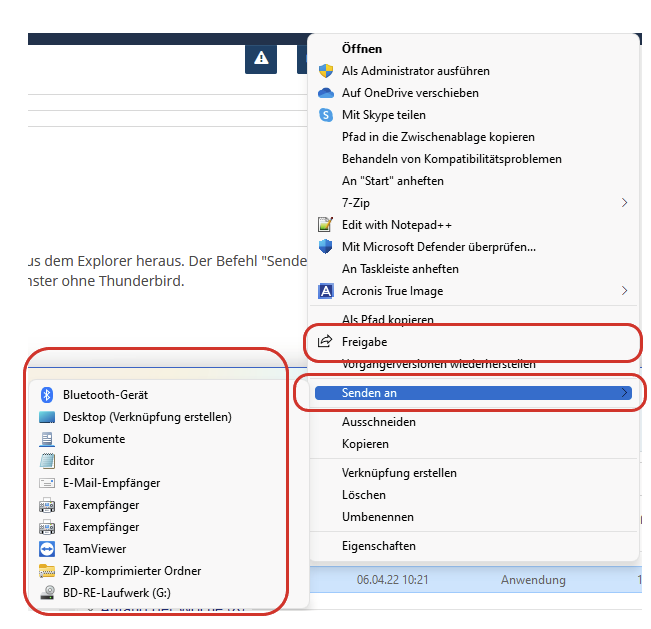
Task: Select E-Mail-Empfänger in Senden an list
Action: pyautogui.click(x=111, y=483)
